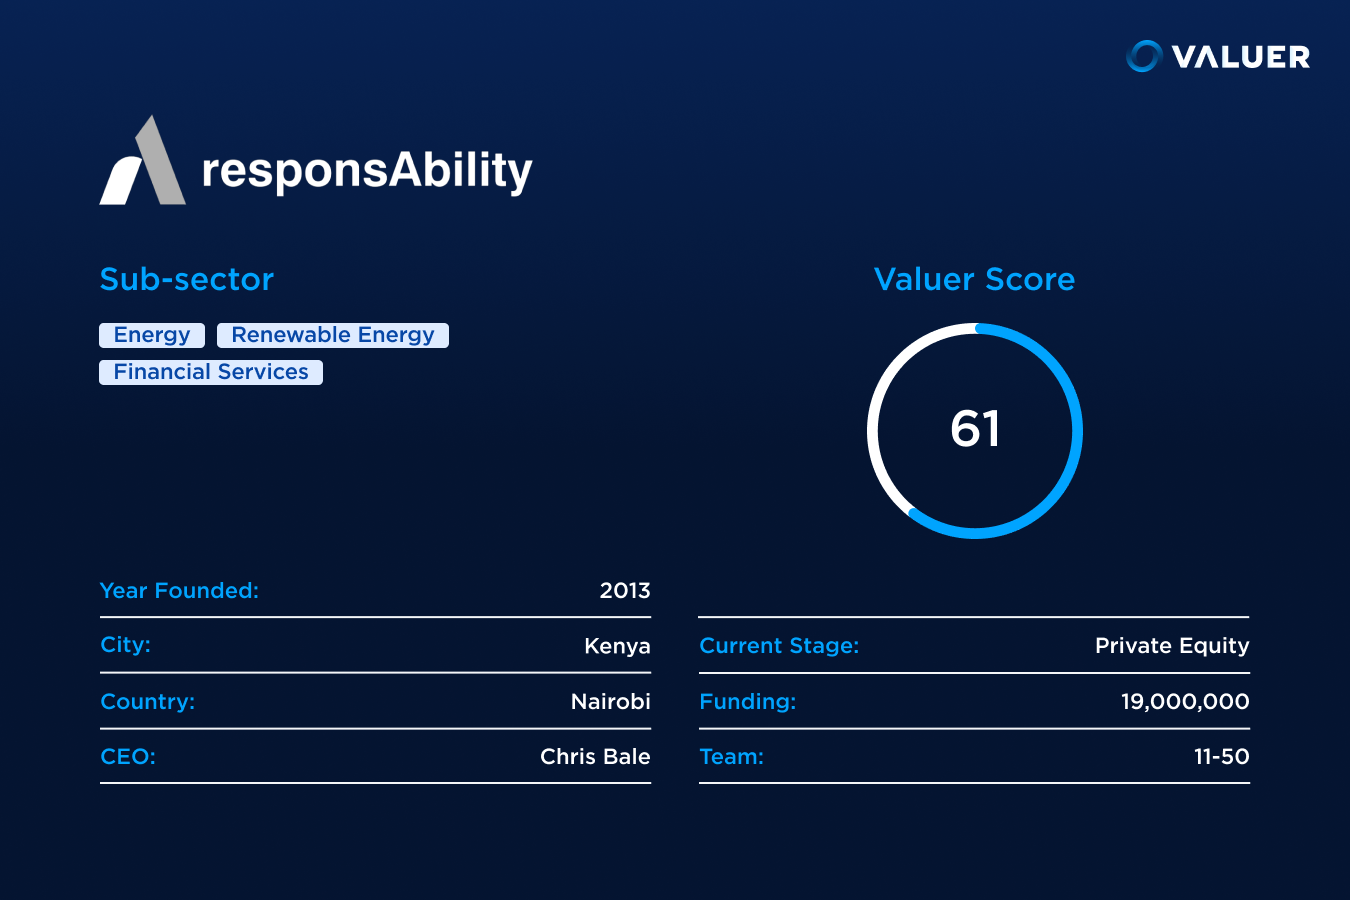Click the responsAbility triangular logo mark
Viewport: 1350px width, 900px height.
coord(143,160)
